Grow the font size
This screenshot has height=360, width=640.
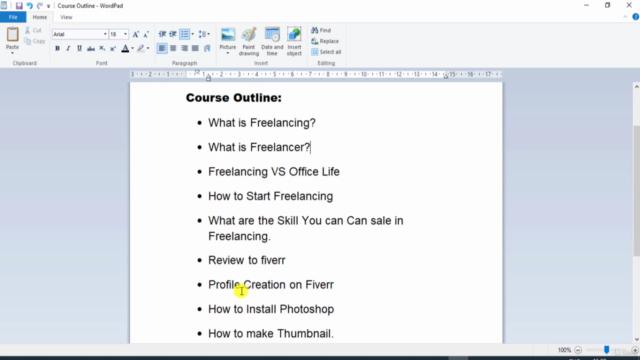pyautogui.click(x=136, y=34)
